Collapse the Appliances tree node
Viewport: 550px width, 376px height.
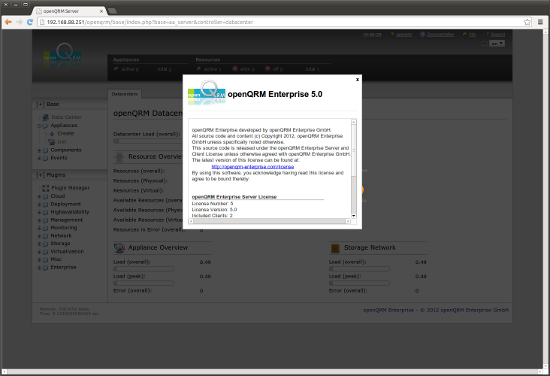click(x=39, y=126)
